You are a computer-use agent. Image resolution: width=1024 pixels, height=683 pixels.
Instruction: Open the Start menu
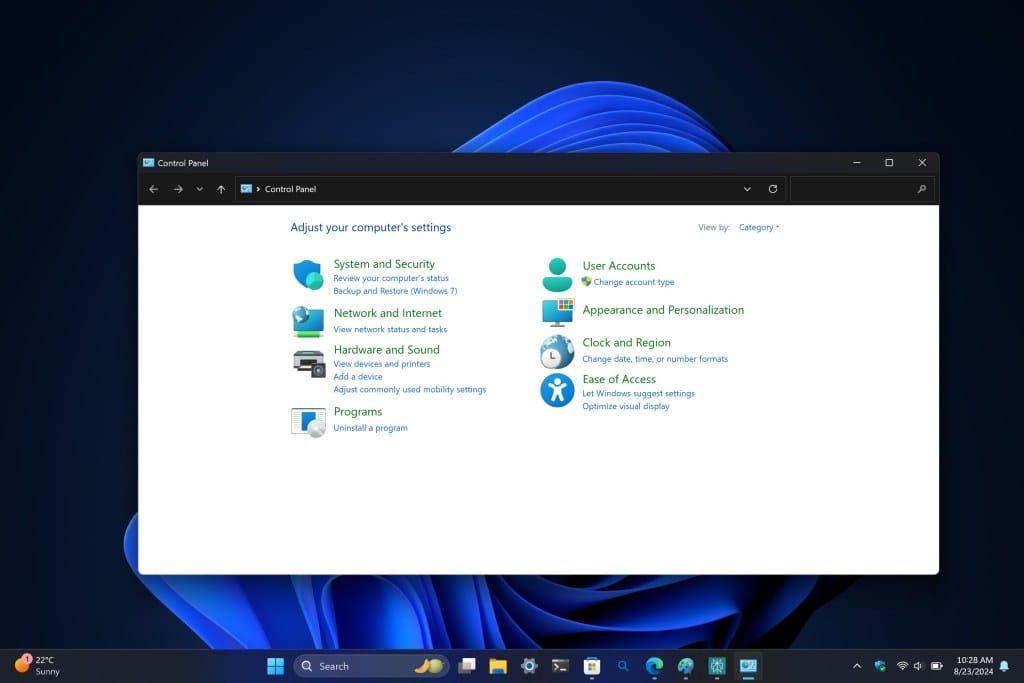point(274,665)
